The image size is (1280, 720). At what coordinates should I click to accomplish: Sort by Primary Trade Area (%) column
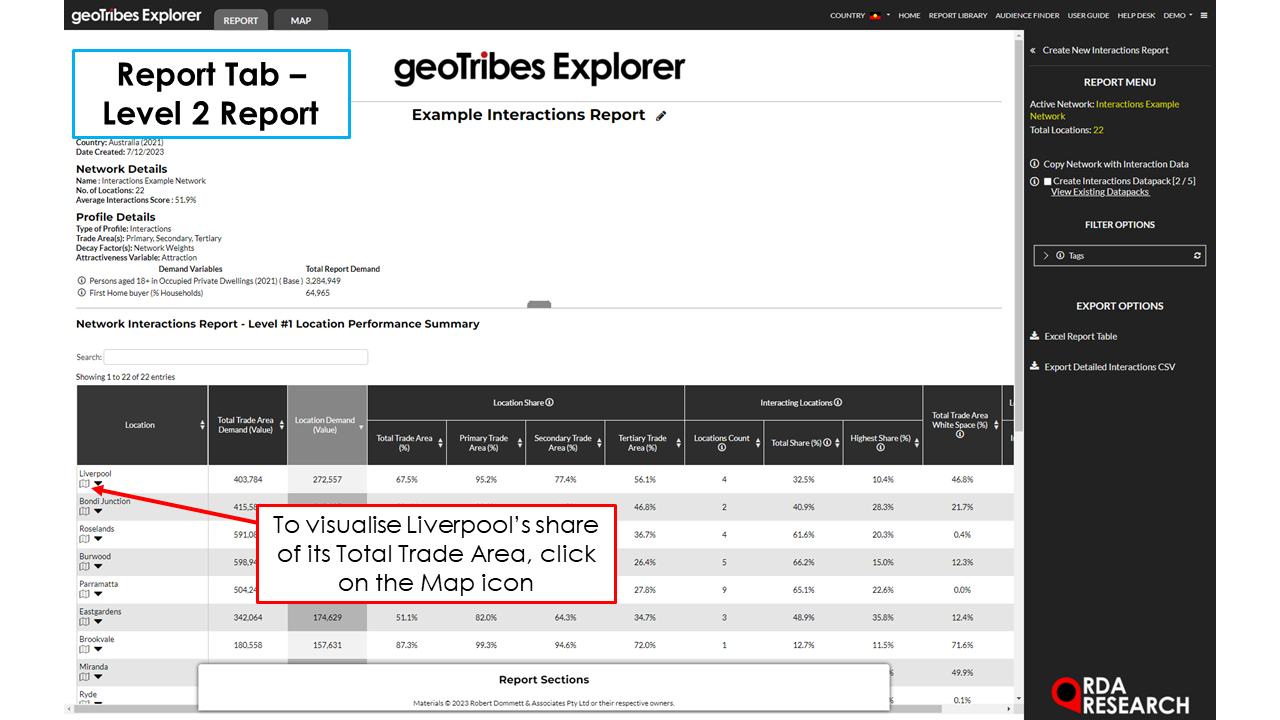485,443
